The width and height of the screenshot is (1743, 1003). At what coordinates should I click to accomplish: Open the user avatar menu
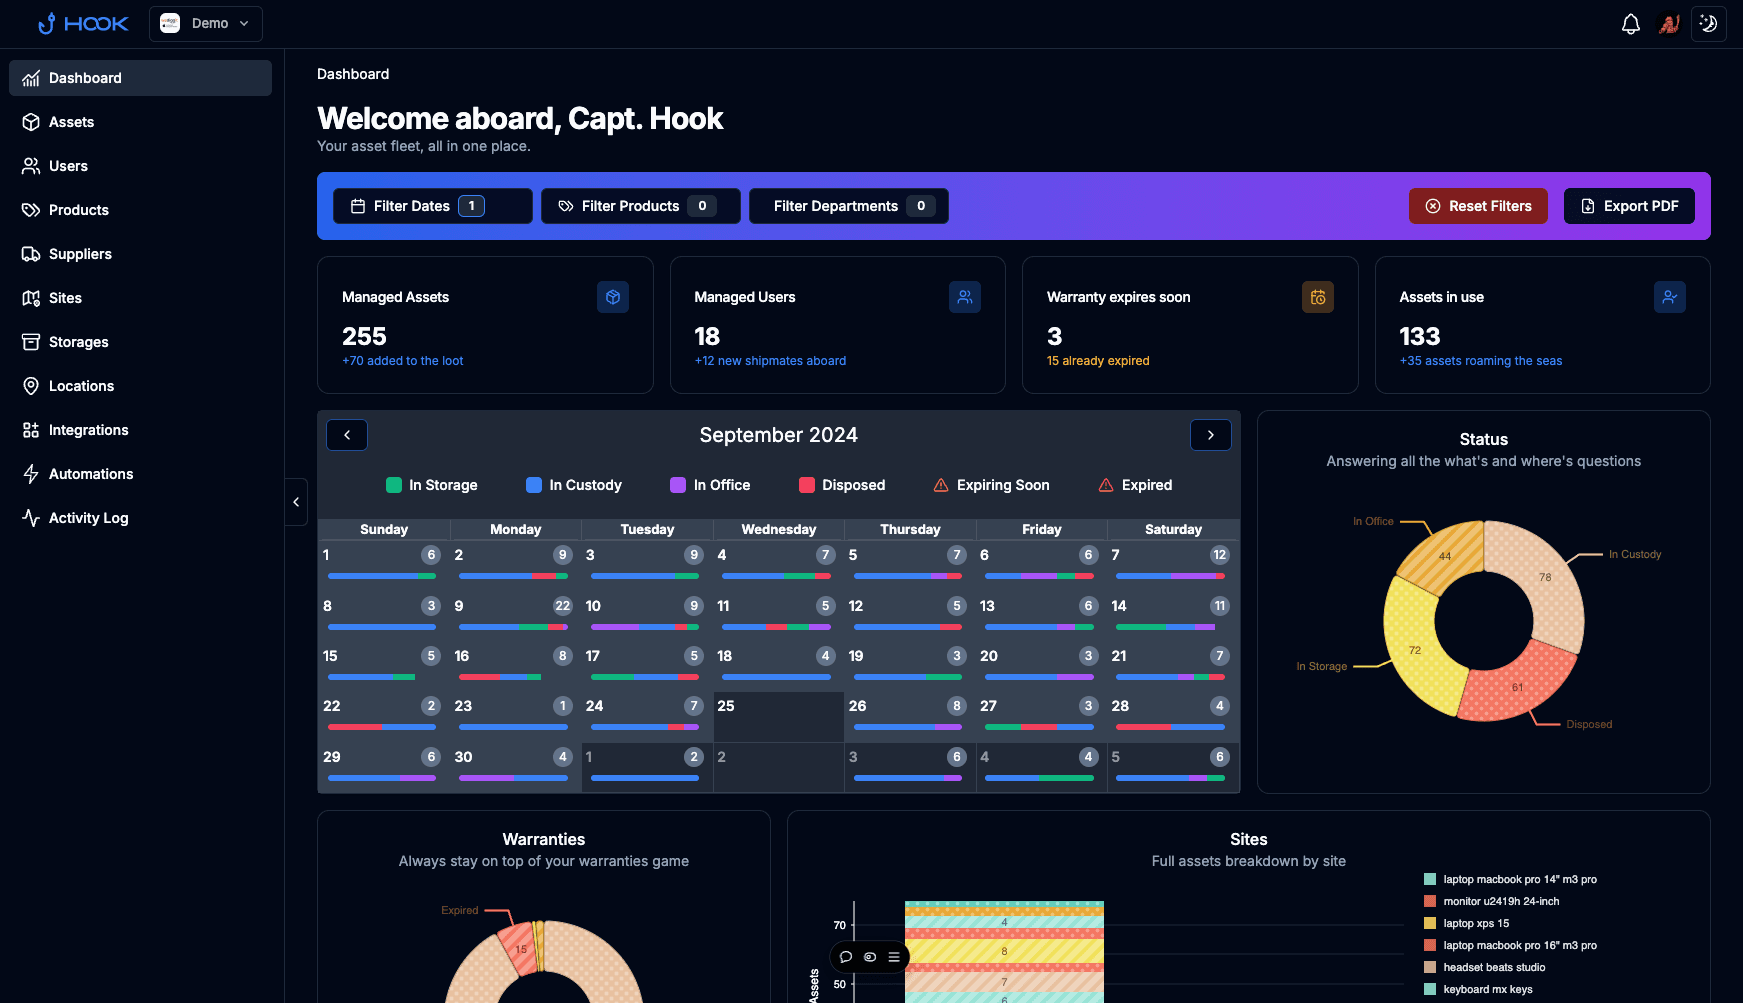(1669, 24)
